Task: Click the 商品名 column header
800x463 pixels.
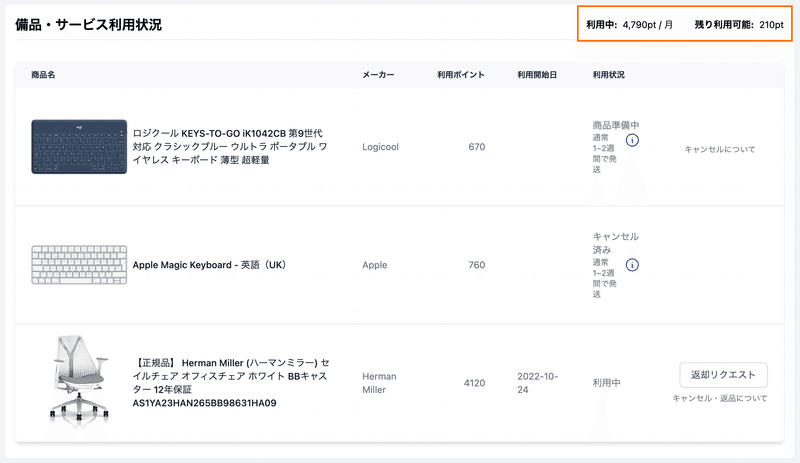Action: coord(43,75)
